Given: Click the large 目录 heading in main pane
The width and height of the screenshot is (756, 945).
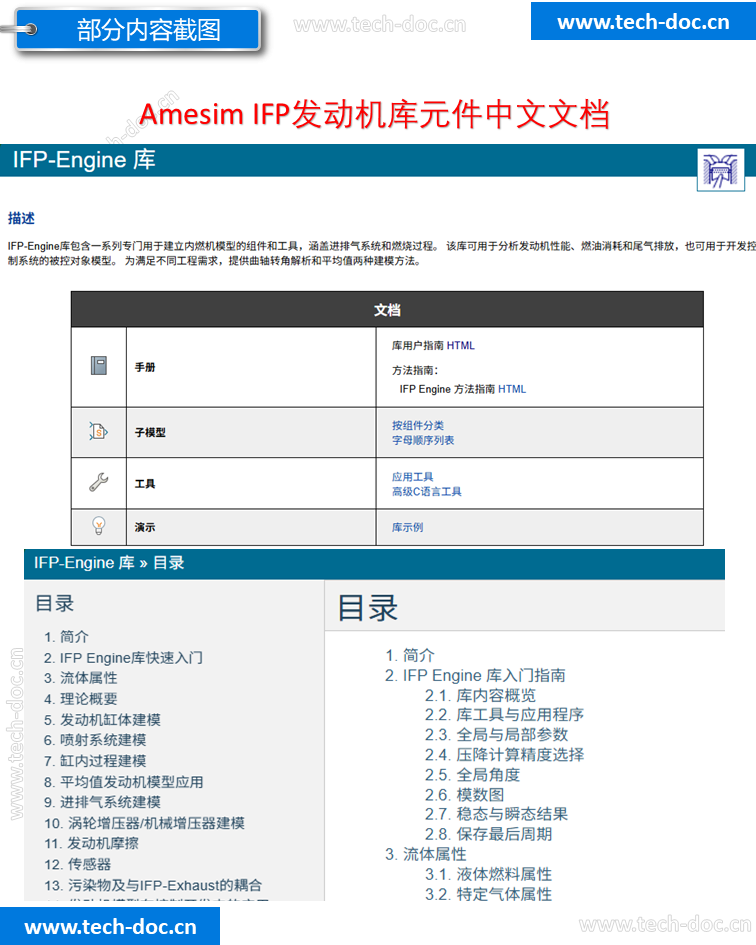Looking at the screenshot, I should tap(367, 608).
